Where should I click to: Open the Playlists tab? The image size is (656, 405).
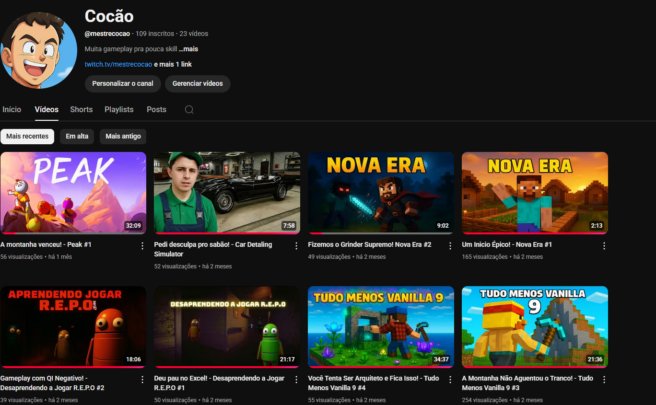point(119,109)
